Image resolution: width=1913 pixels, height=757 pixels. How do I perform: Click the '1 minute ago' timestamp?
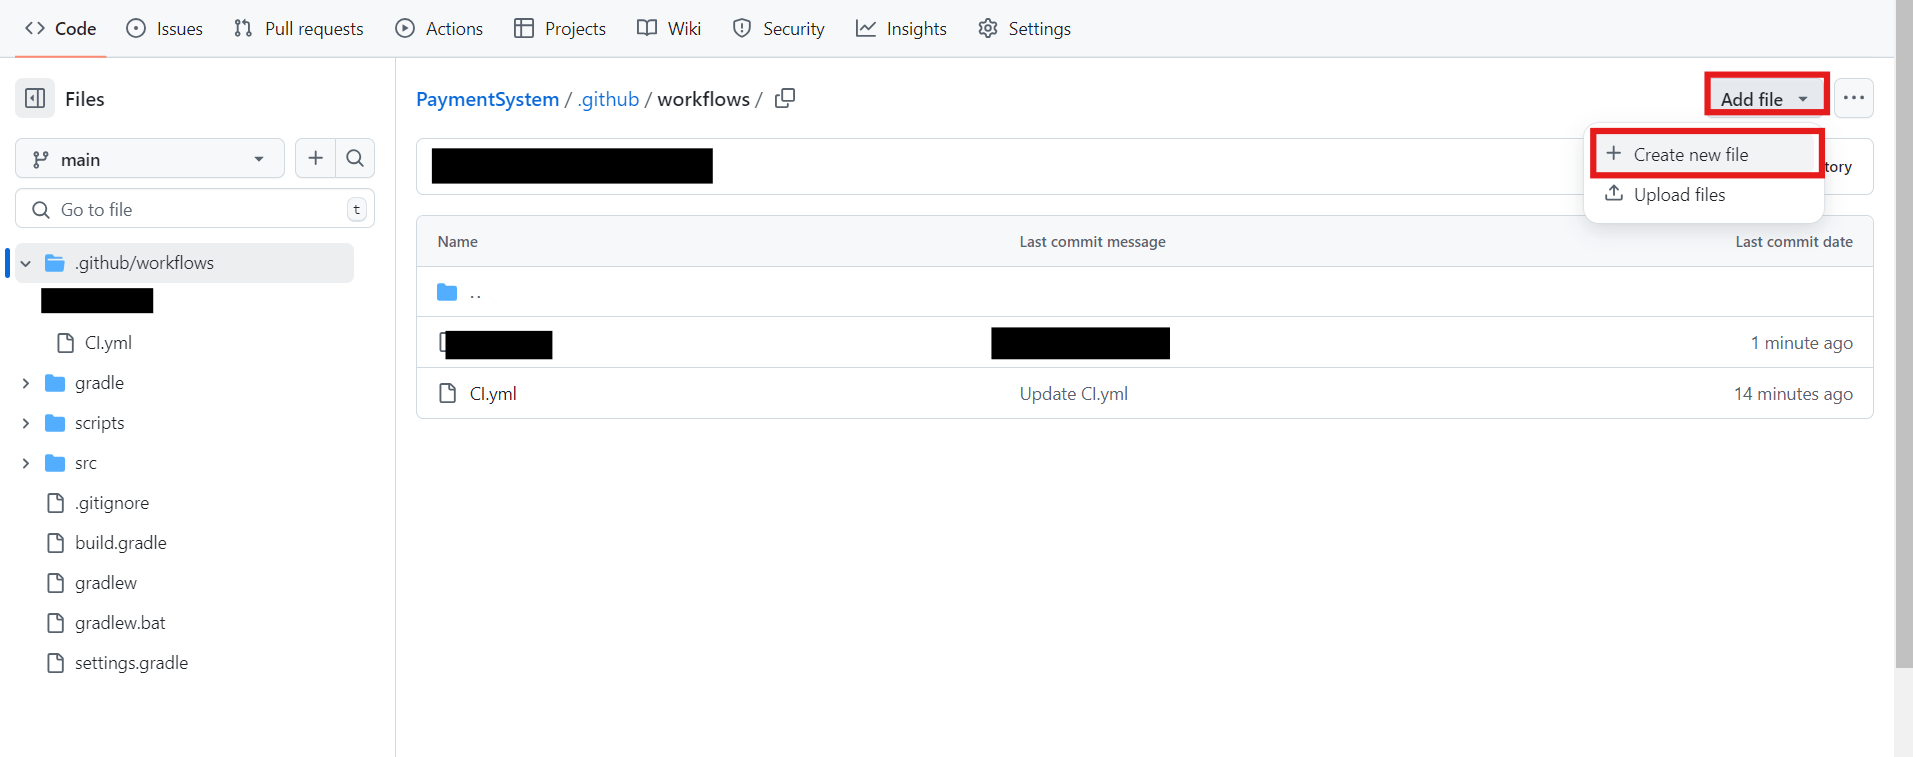click(1801, 343)
